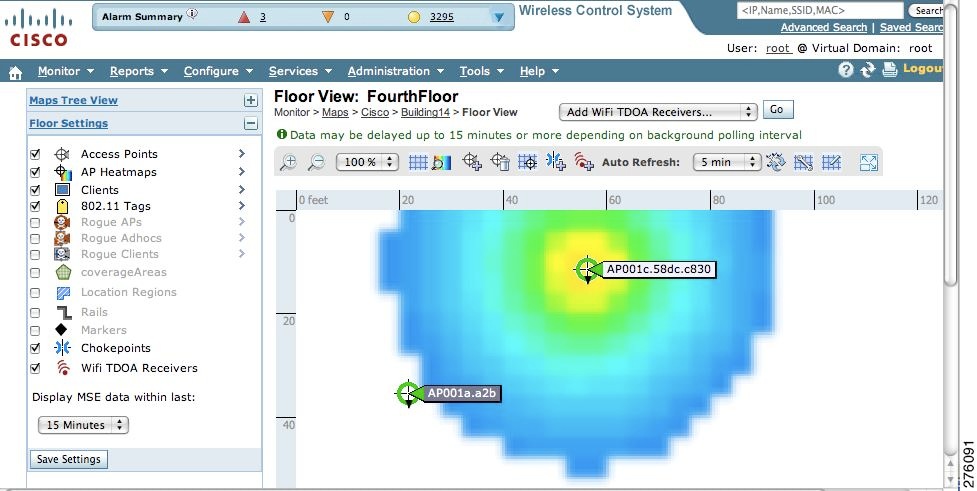Open the Tools menu
Viewport: 977px width, 491px height.
[482, 71]
